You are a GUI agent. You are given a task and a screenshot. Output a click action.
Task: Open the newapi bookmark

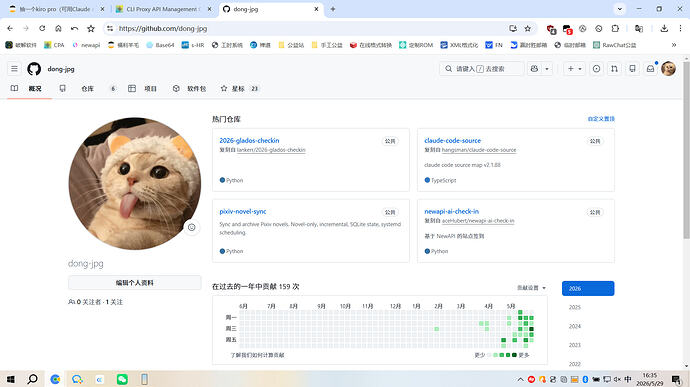coord(86,45)
